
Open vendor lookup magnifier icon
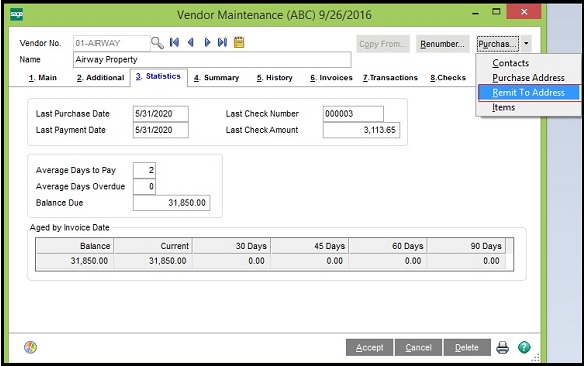click(157, 43)
